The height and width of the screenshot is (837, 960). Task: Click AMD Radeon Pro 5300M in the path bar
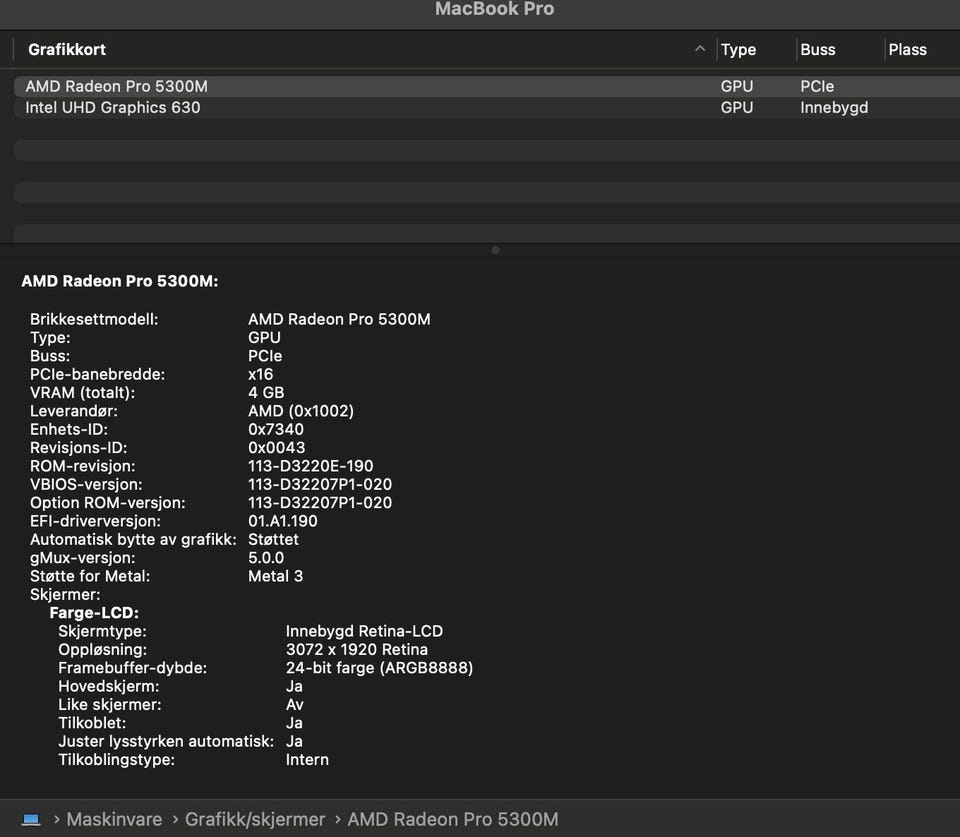tap(452, 819)
